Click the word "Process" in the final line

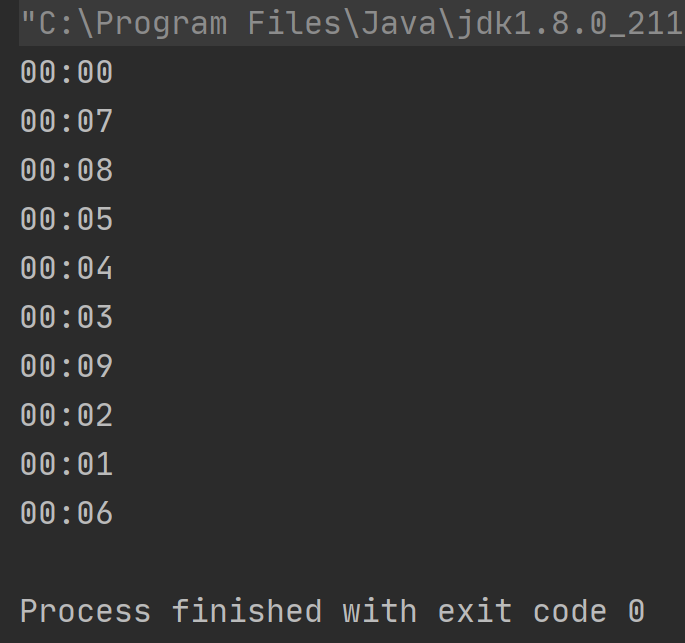86,611
